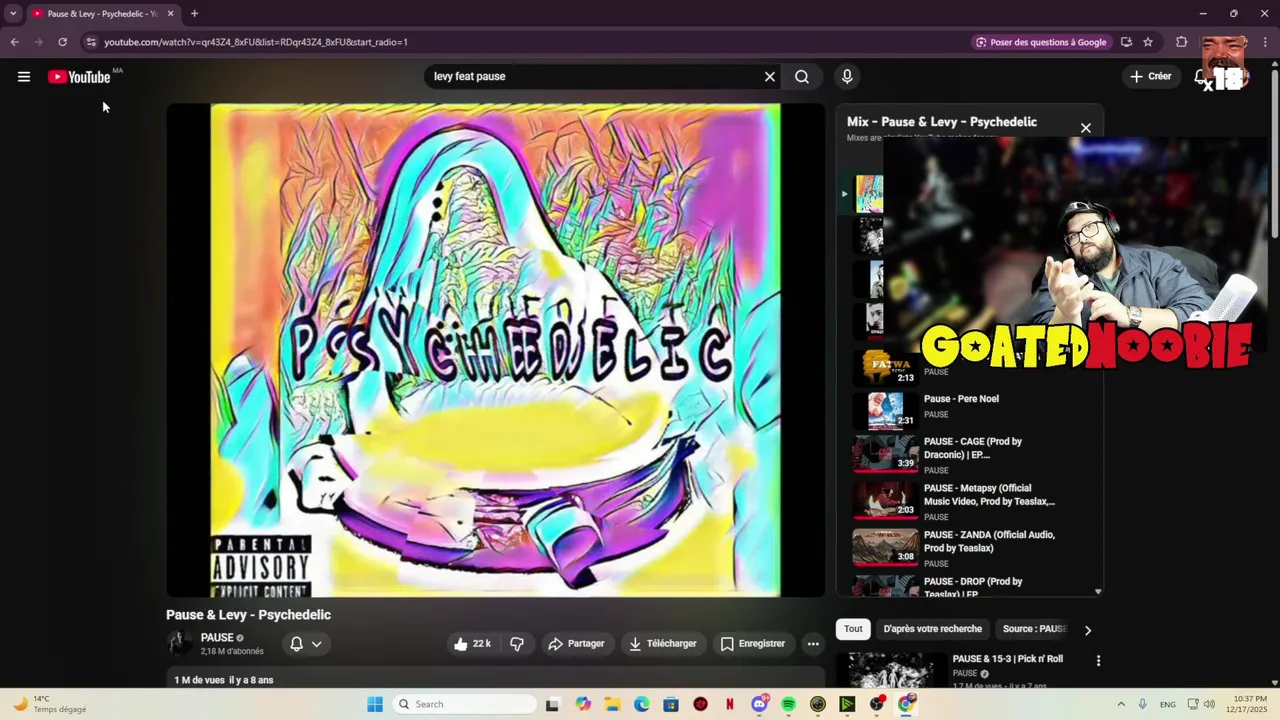Bookmark this page with the star
The image size is (1280, 720).
pos(1148,42)
